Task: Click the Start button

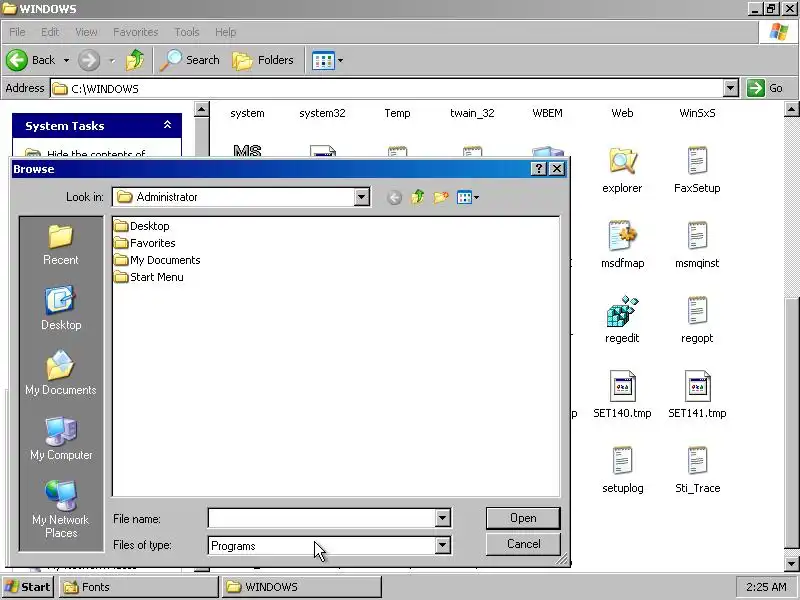Action: pos(28,587)
